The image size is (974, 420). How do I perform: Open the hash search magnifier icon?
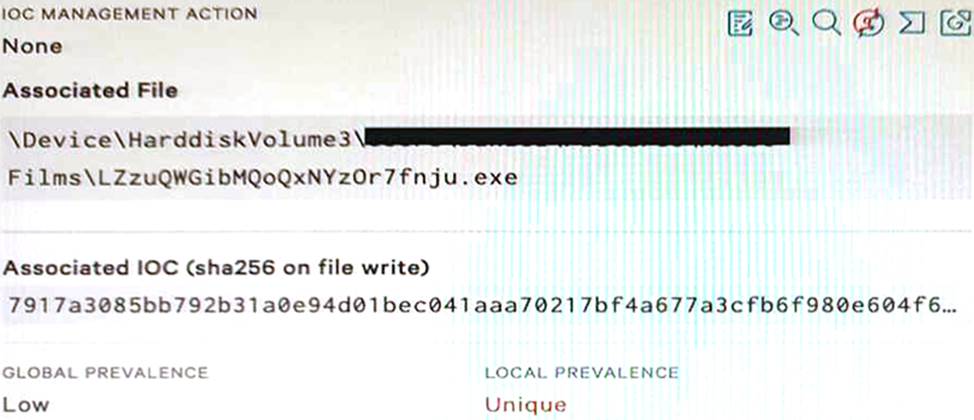pyautogui.click(x=783, y=24)
